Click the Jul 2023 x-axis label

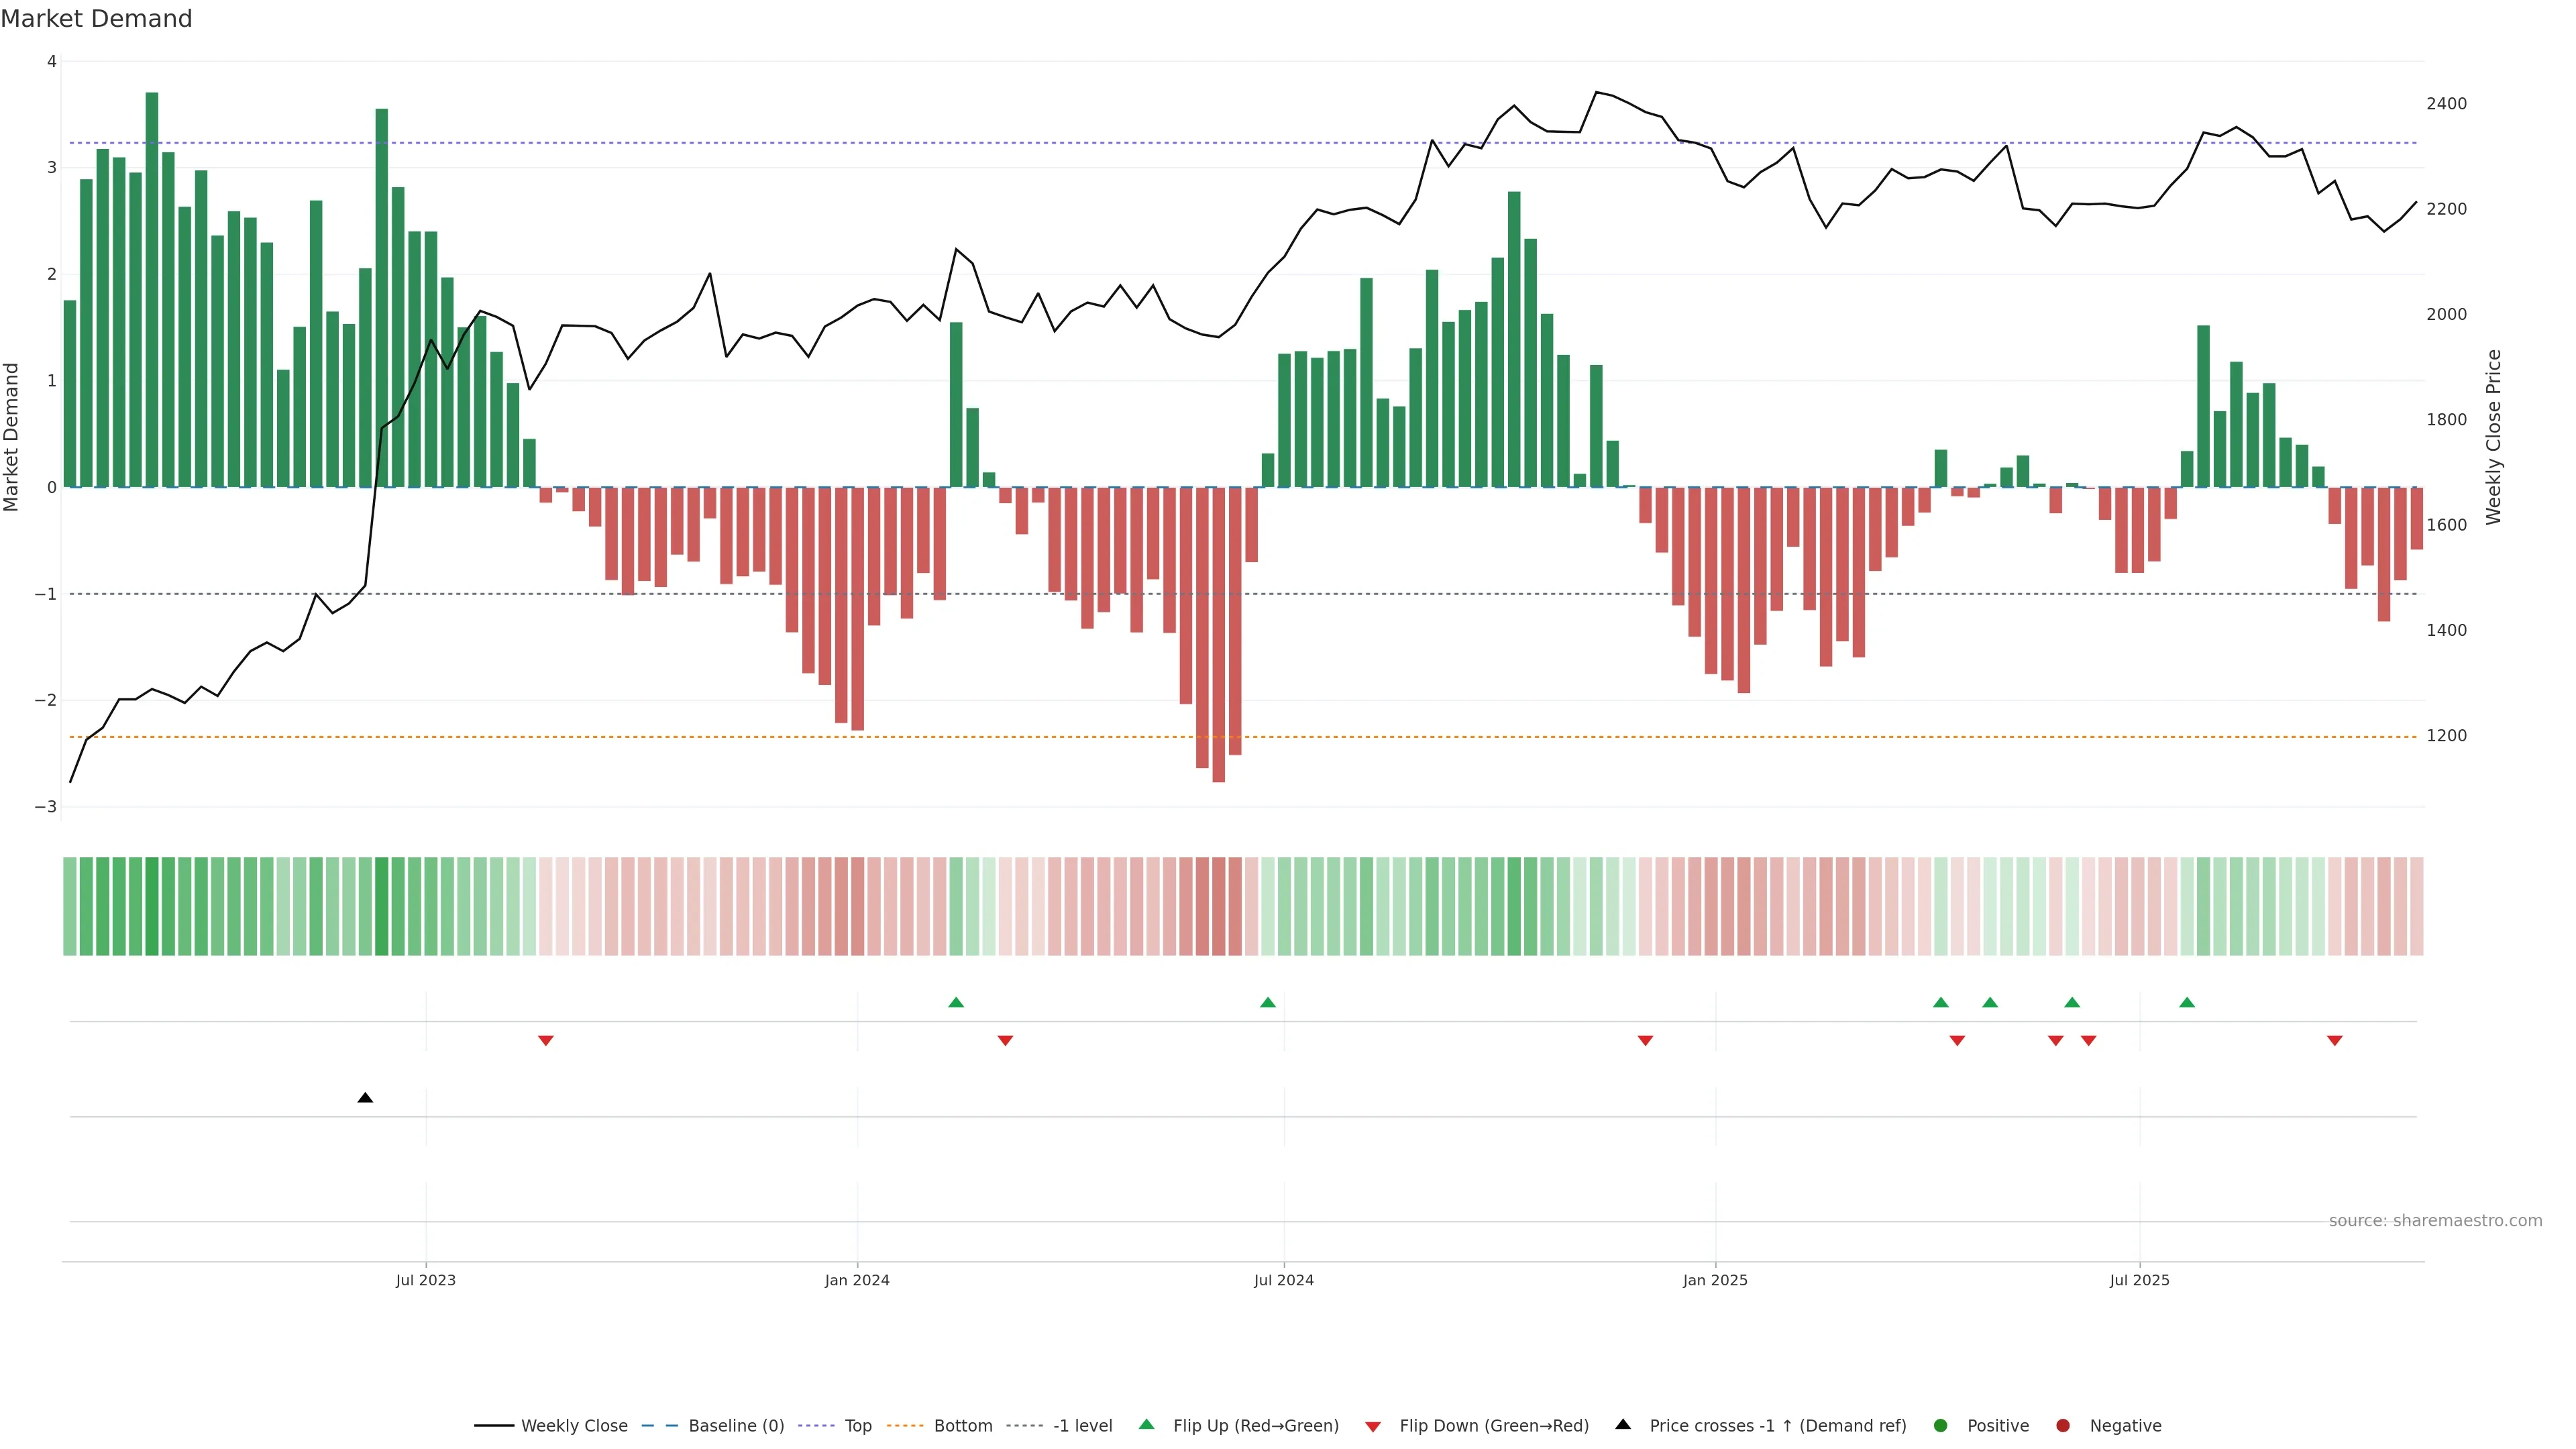coord(426,1280)
